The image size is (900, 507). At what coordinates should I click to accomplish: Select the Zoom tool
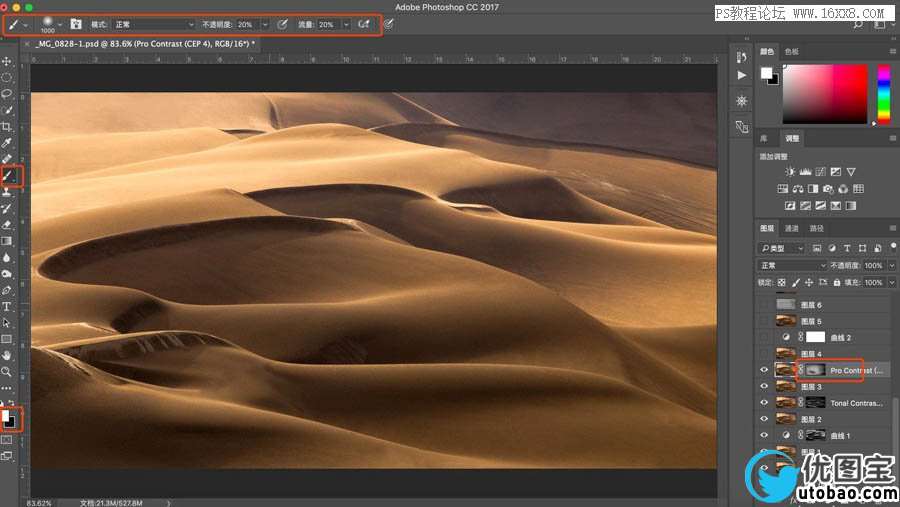pos(7,372)
